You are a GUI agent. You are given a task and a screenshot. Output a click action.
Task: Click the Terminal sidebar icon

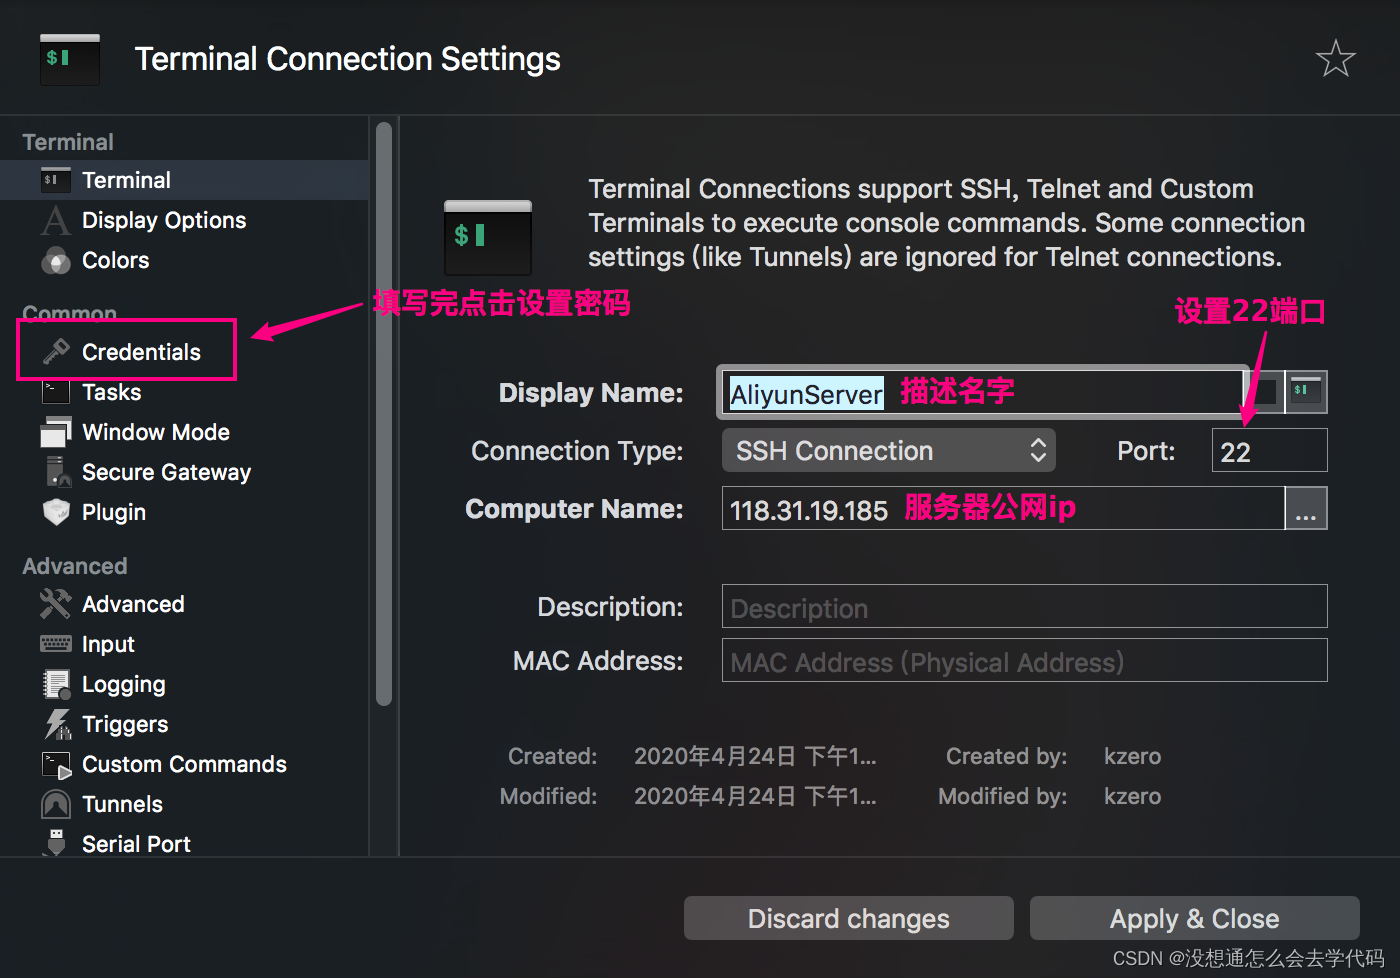click(x=55, y=180)
